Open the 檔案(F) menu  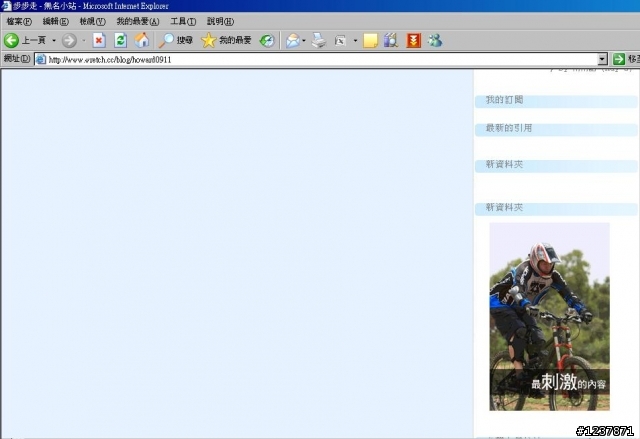[x=19, y=21]
